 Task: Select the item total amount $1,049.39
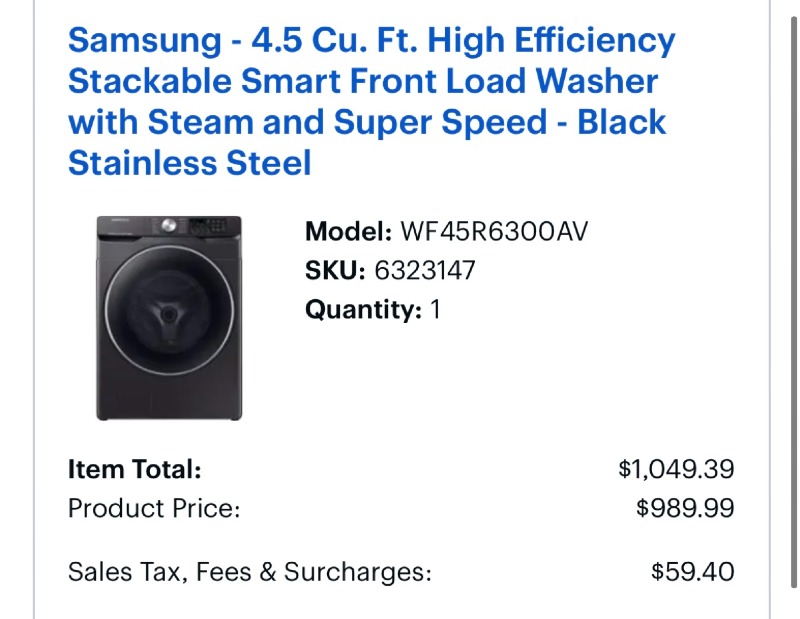pyautogui.click(x=676, y=469)
